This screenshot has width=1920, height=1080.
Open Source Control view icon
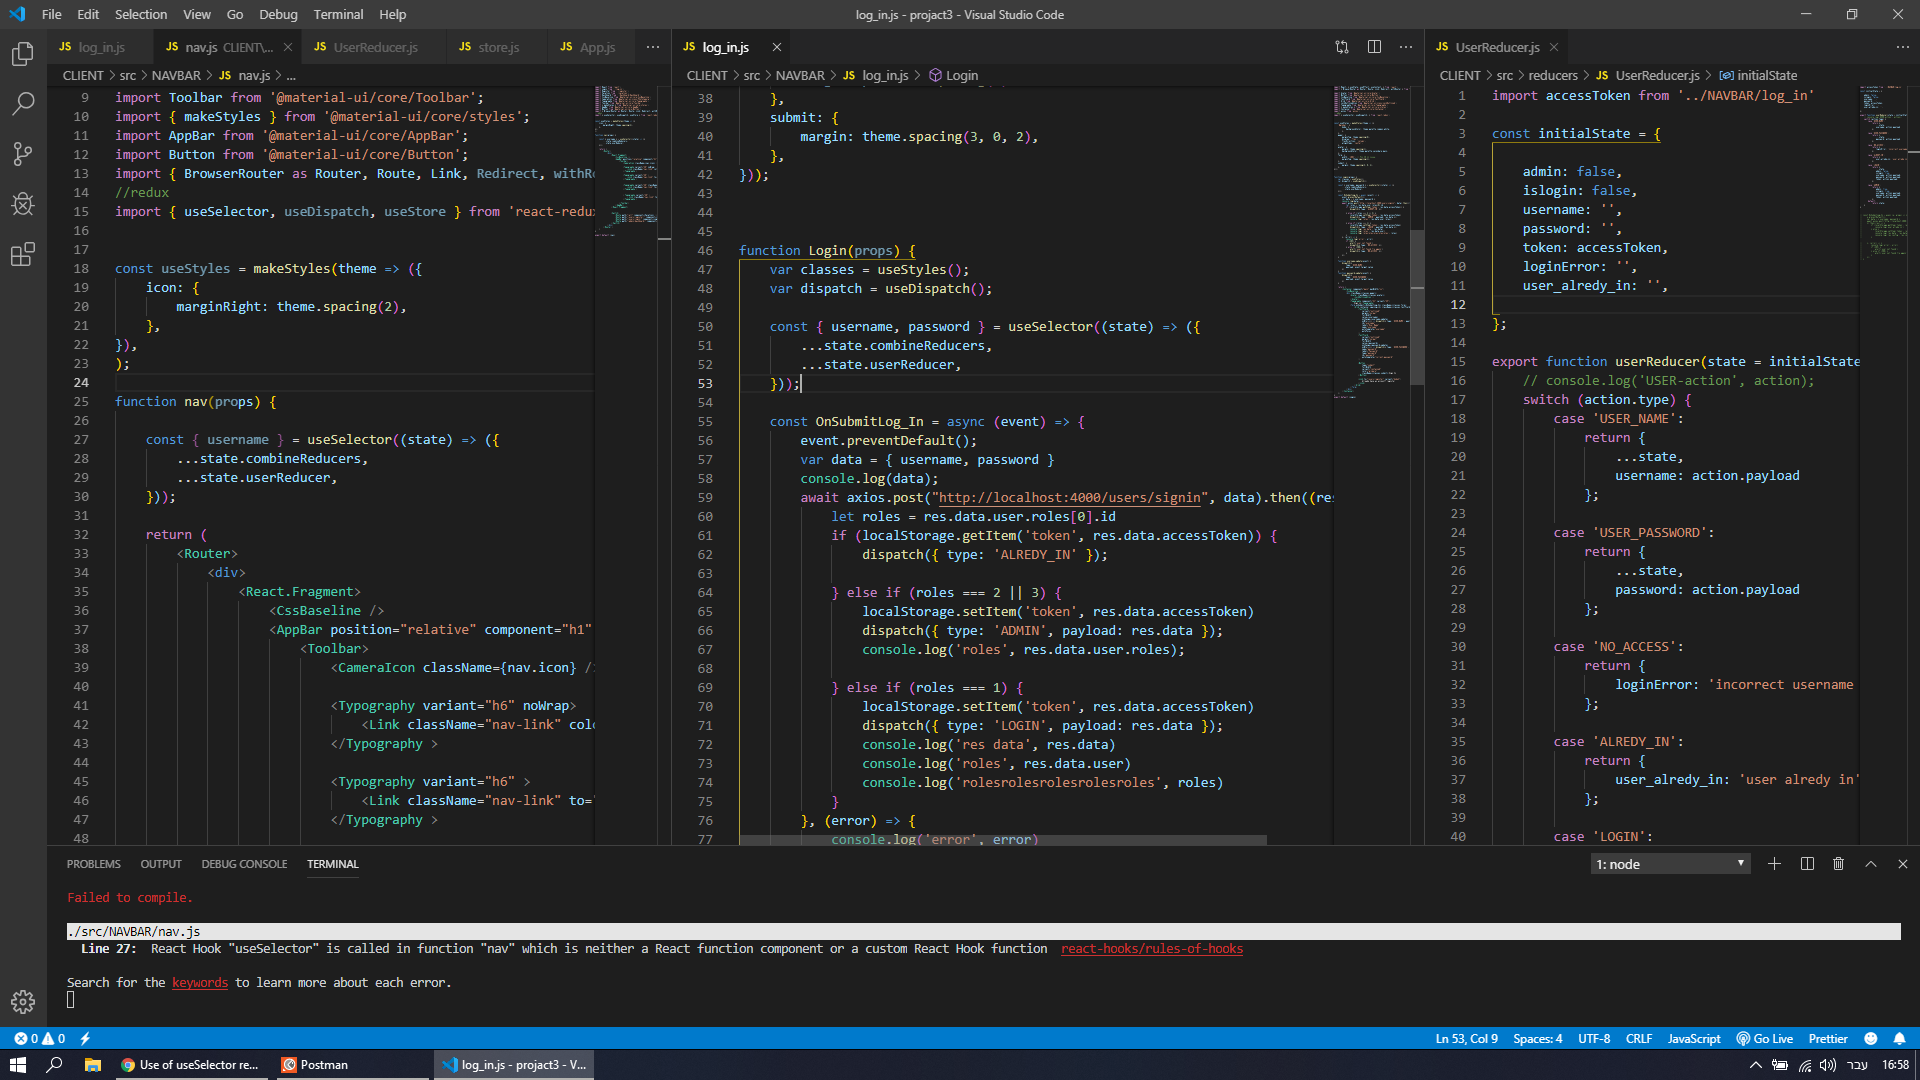tap(23, 154)
